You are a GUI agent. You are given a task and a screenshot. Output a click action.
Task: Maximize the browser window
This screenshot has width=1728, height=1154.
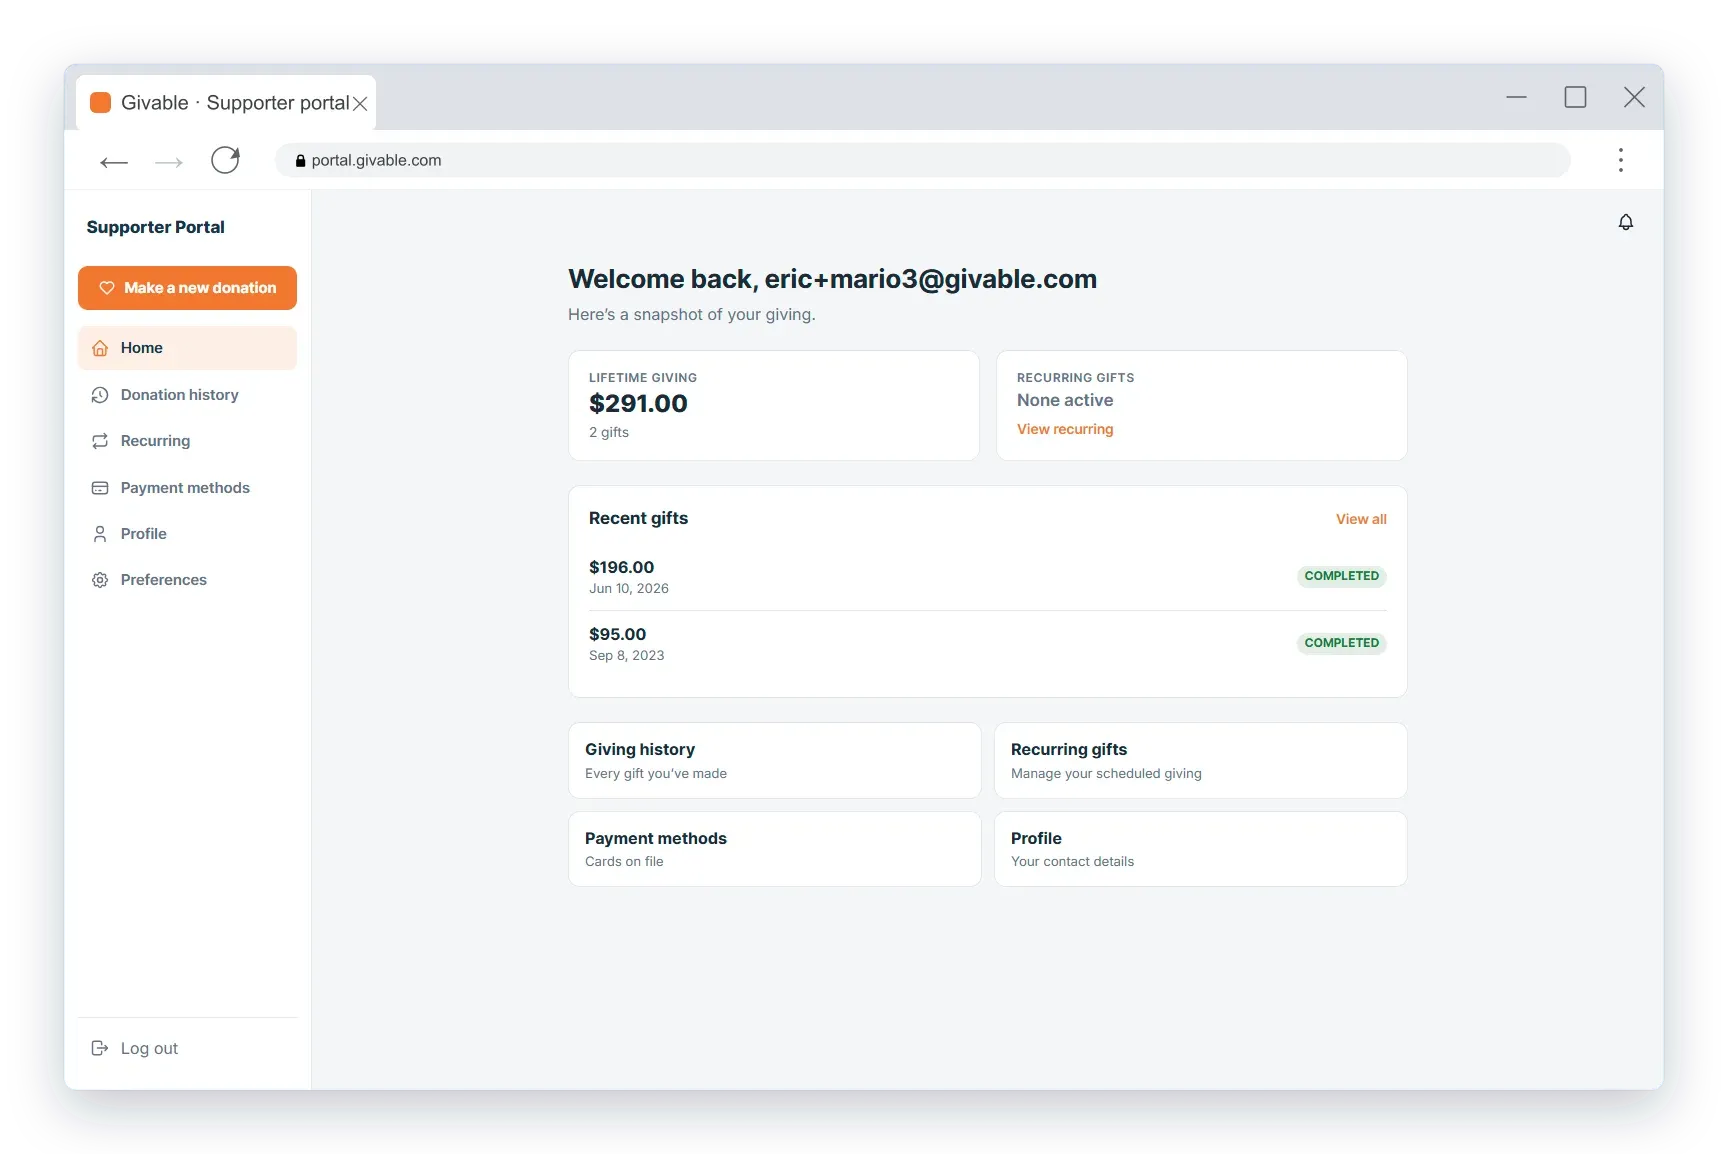tap(1575, 97)
